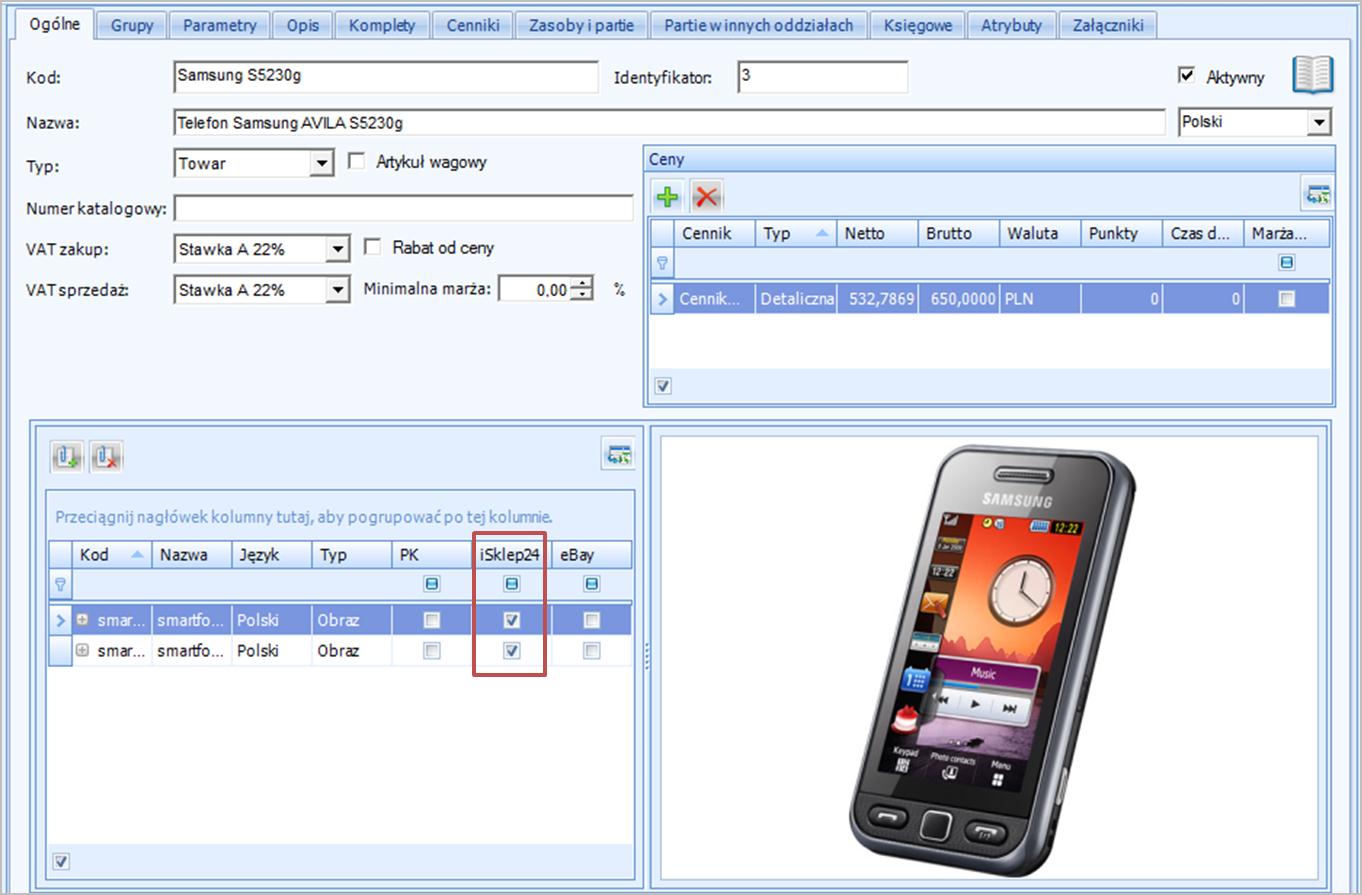Click the 650,0000 Brutto cell
This screenshot has width=1362, height=895.
958,298
